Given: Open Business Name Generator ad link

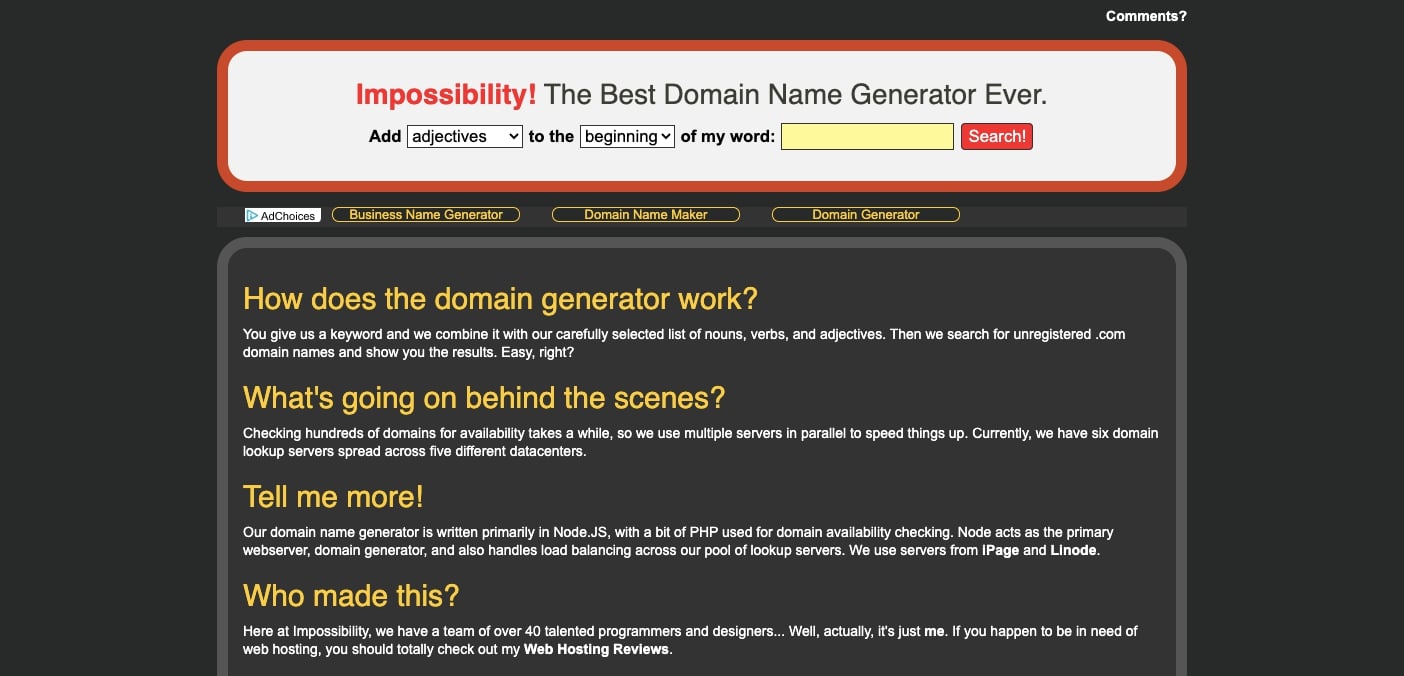Looking at the screenshot, I should pyautogui.click(x=426, y=215).
